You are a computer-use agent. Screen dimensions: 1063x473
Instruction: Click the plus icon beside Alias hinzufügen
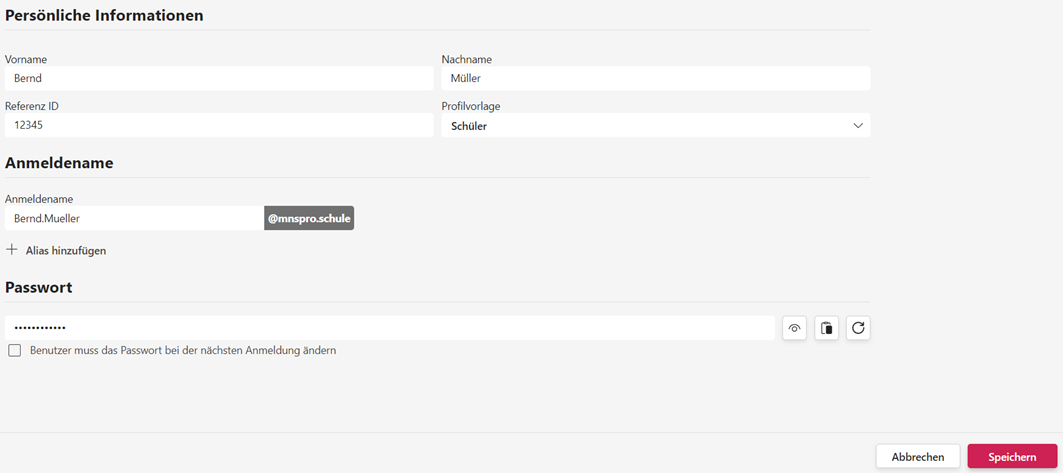click(12, 250)
